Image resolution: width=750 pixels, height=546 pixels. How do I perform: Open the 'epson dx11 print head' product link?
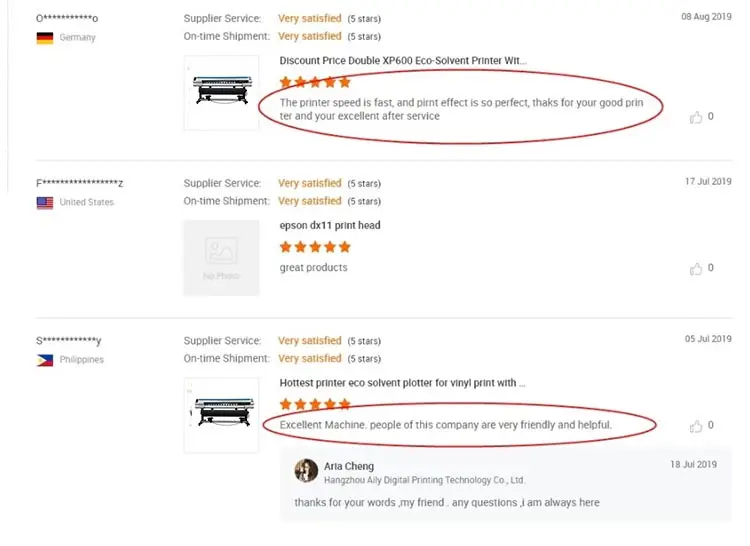[x=330, y=226]
